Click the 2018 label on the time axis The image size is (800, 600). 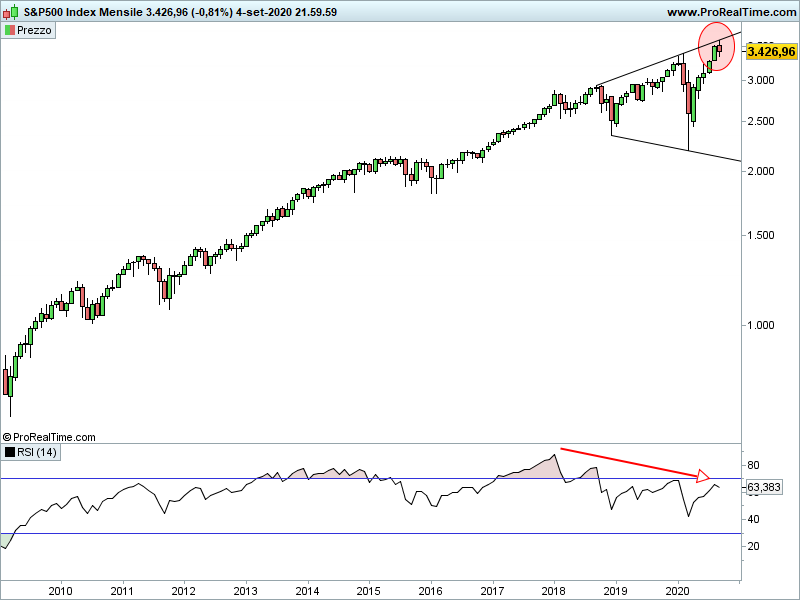point(554,591)
